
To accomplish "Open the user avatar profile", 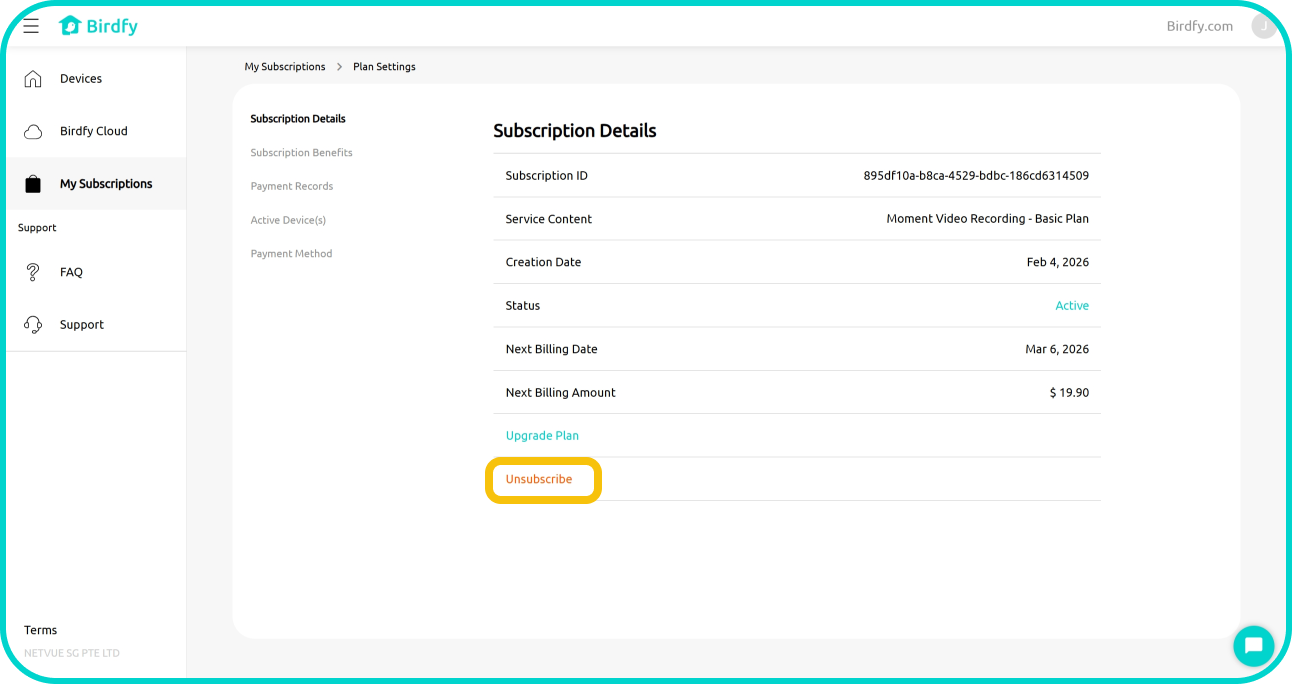I will point(1264,26).
